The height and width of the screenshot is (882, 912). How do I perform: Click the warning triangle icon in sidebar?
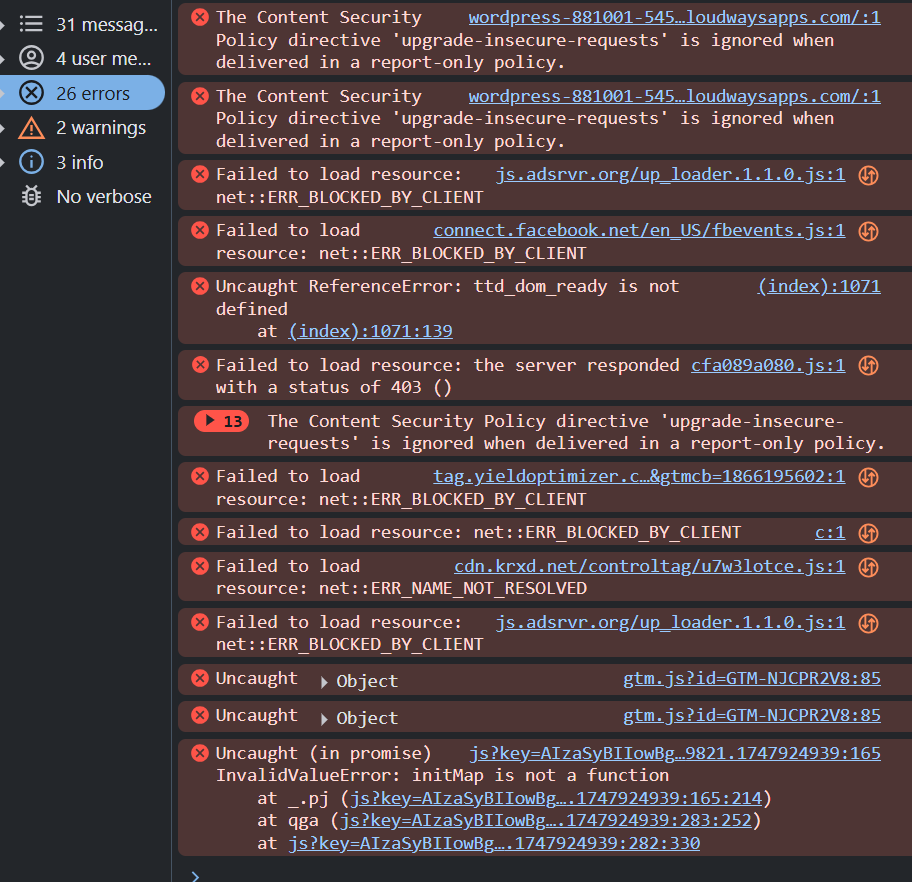[31, 128]
